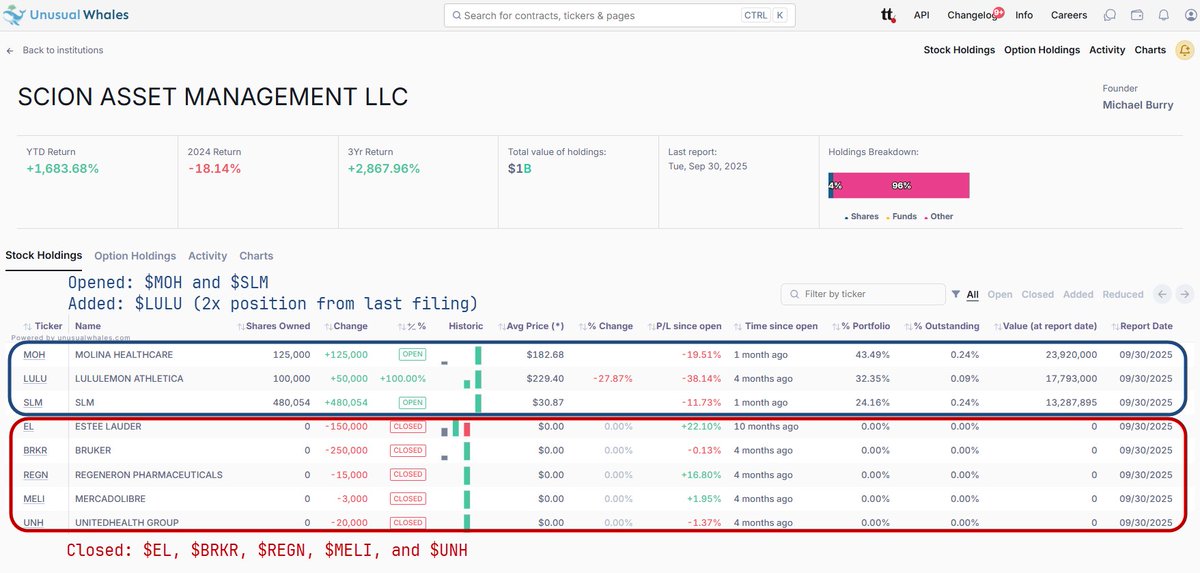Select Stock Holdings tab below returns
This screenshot has width=1200, height=573.
[44, 256]
